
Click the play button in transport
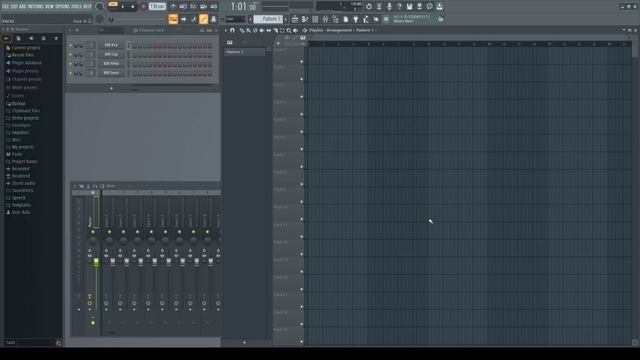[123, 7]
